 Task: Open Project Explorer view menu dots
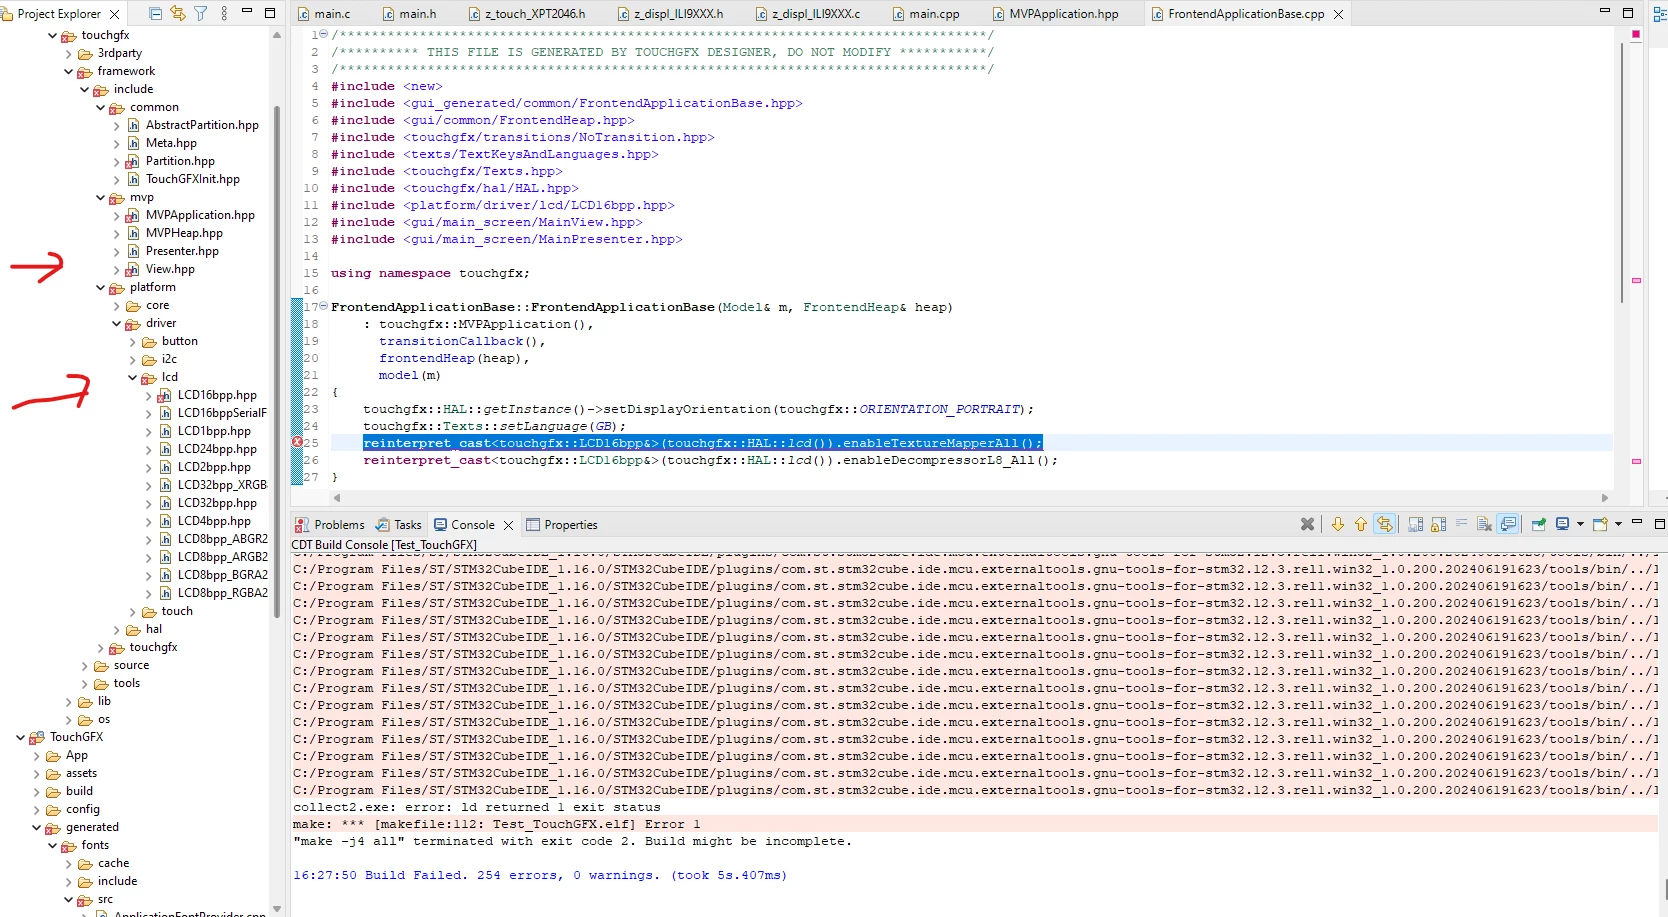[224, 14]
